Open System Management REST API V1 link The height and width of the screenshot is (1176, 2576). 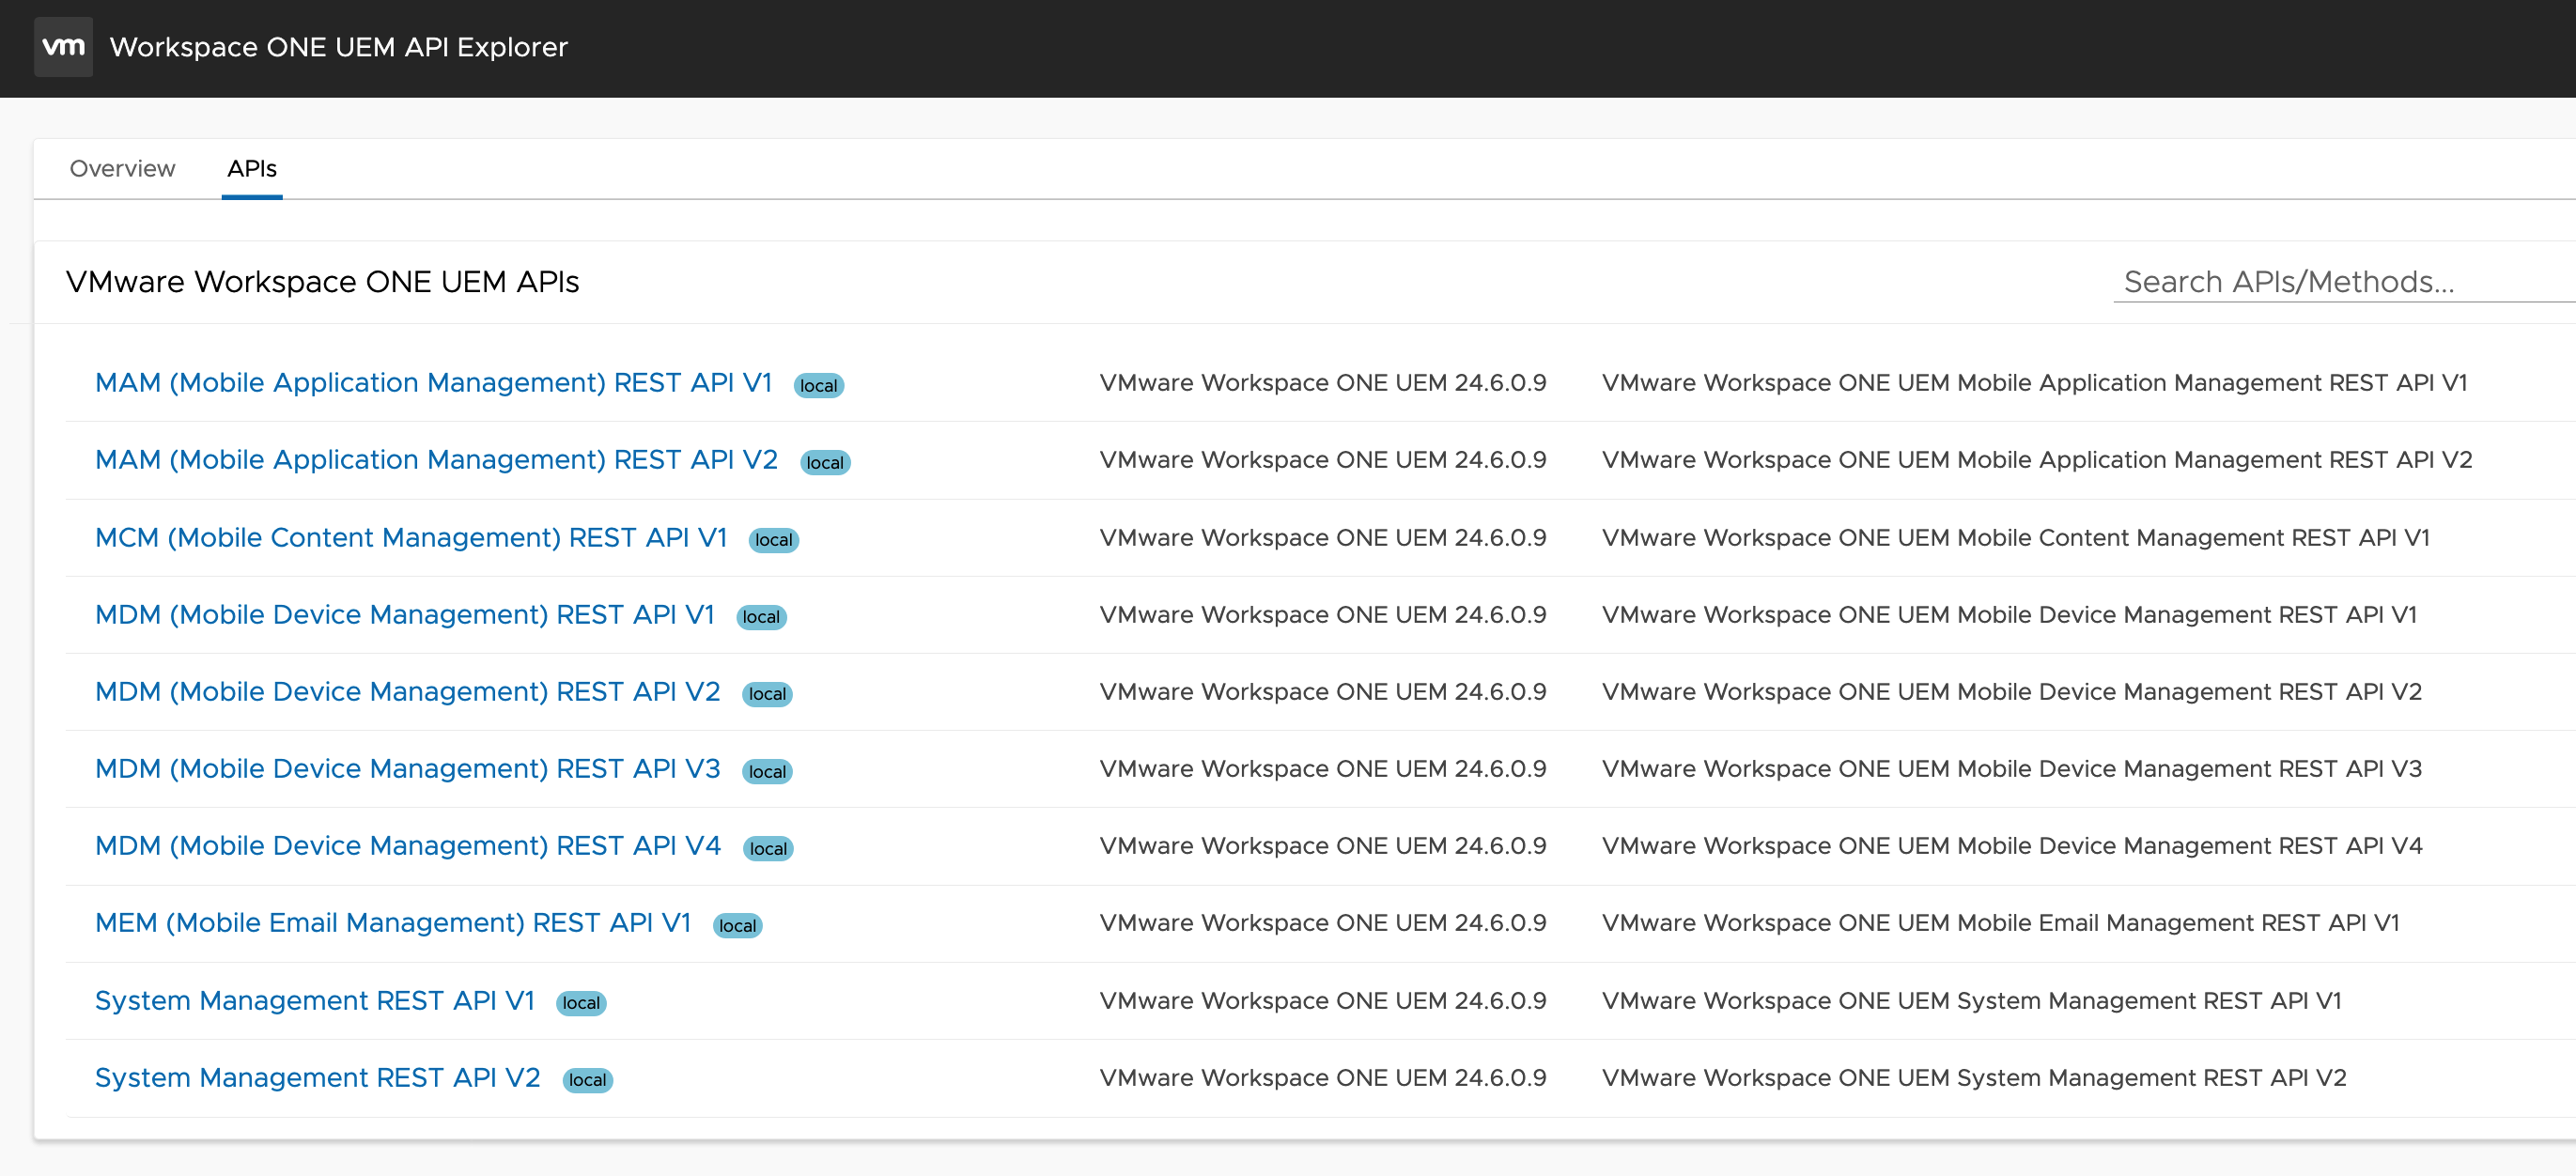(315, 1001)
